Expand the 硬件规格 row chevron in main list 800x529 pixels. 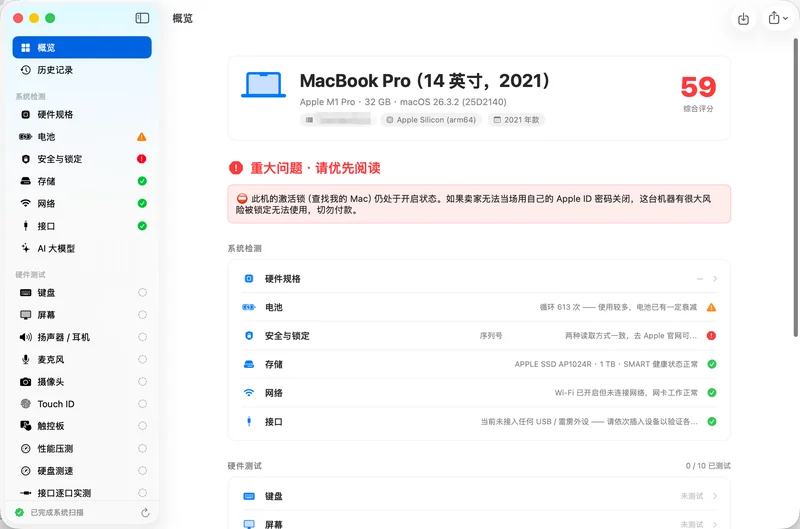point(715,279)
